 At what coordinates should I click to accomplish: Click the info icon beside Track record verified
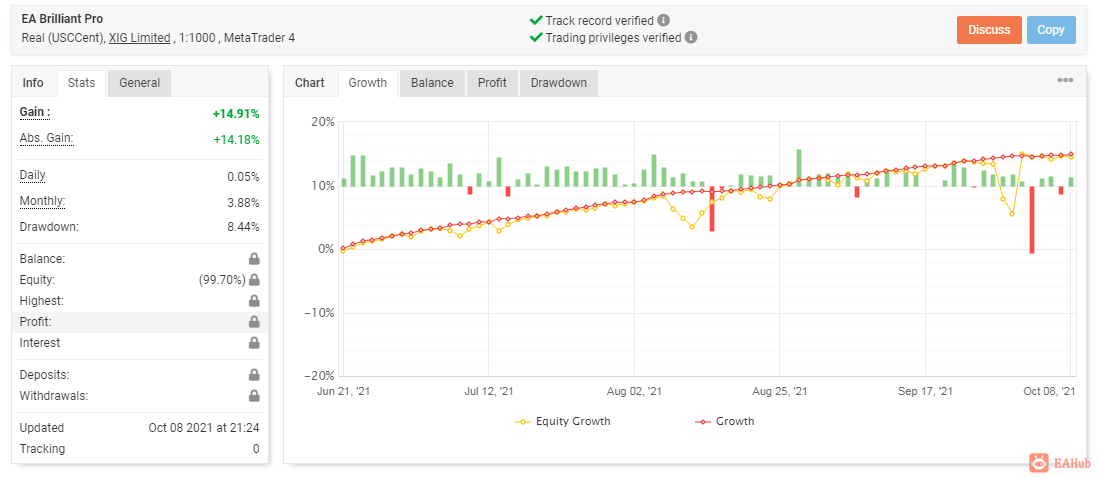click(664, 20)
